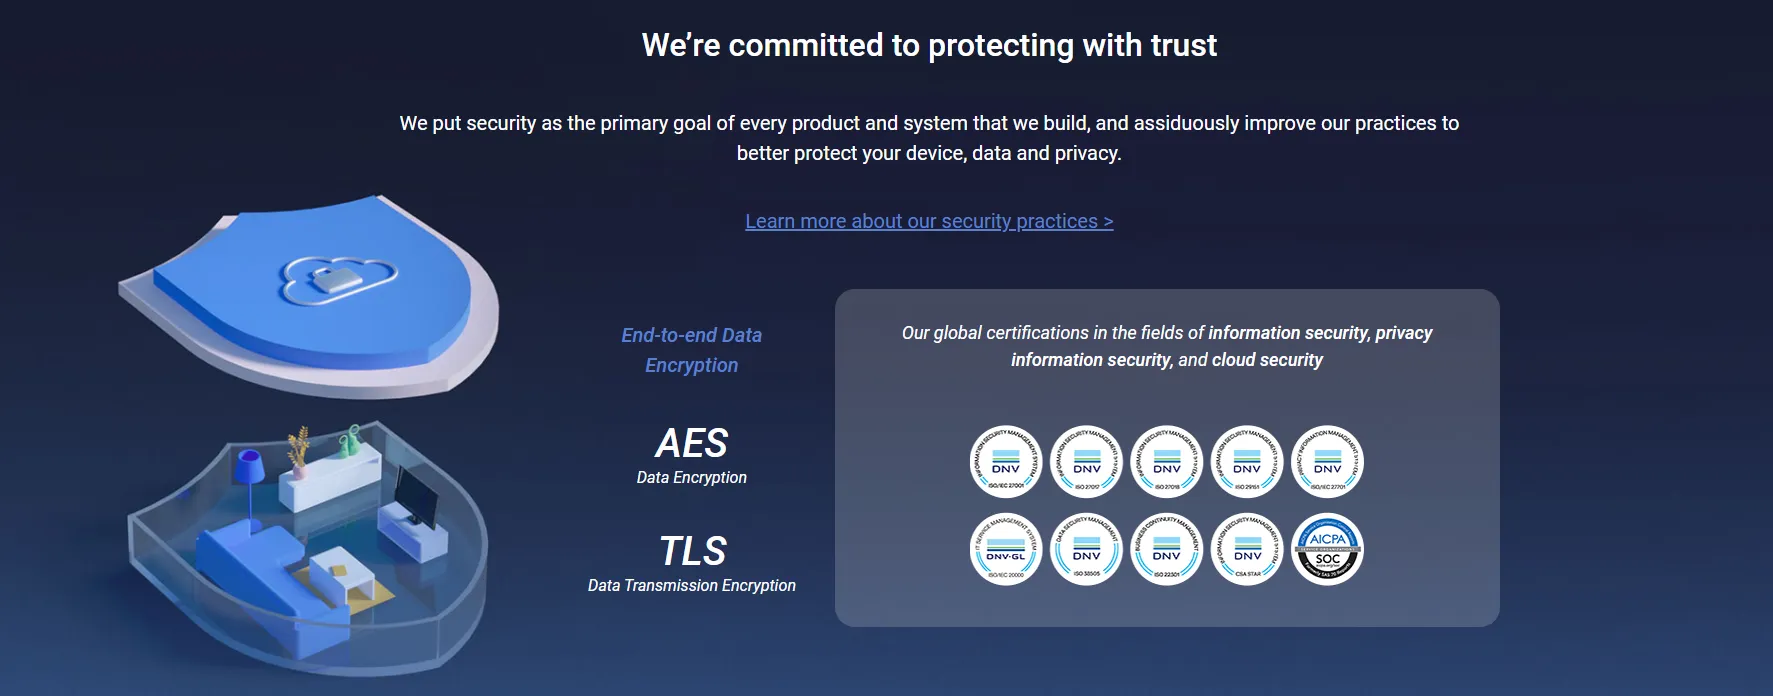Click the blue shield lid illustration
This screenshot has height=696, width=1773.
[310, 298]
